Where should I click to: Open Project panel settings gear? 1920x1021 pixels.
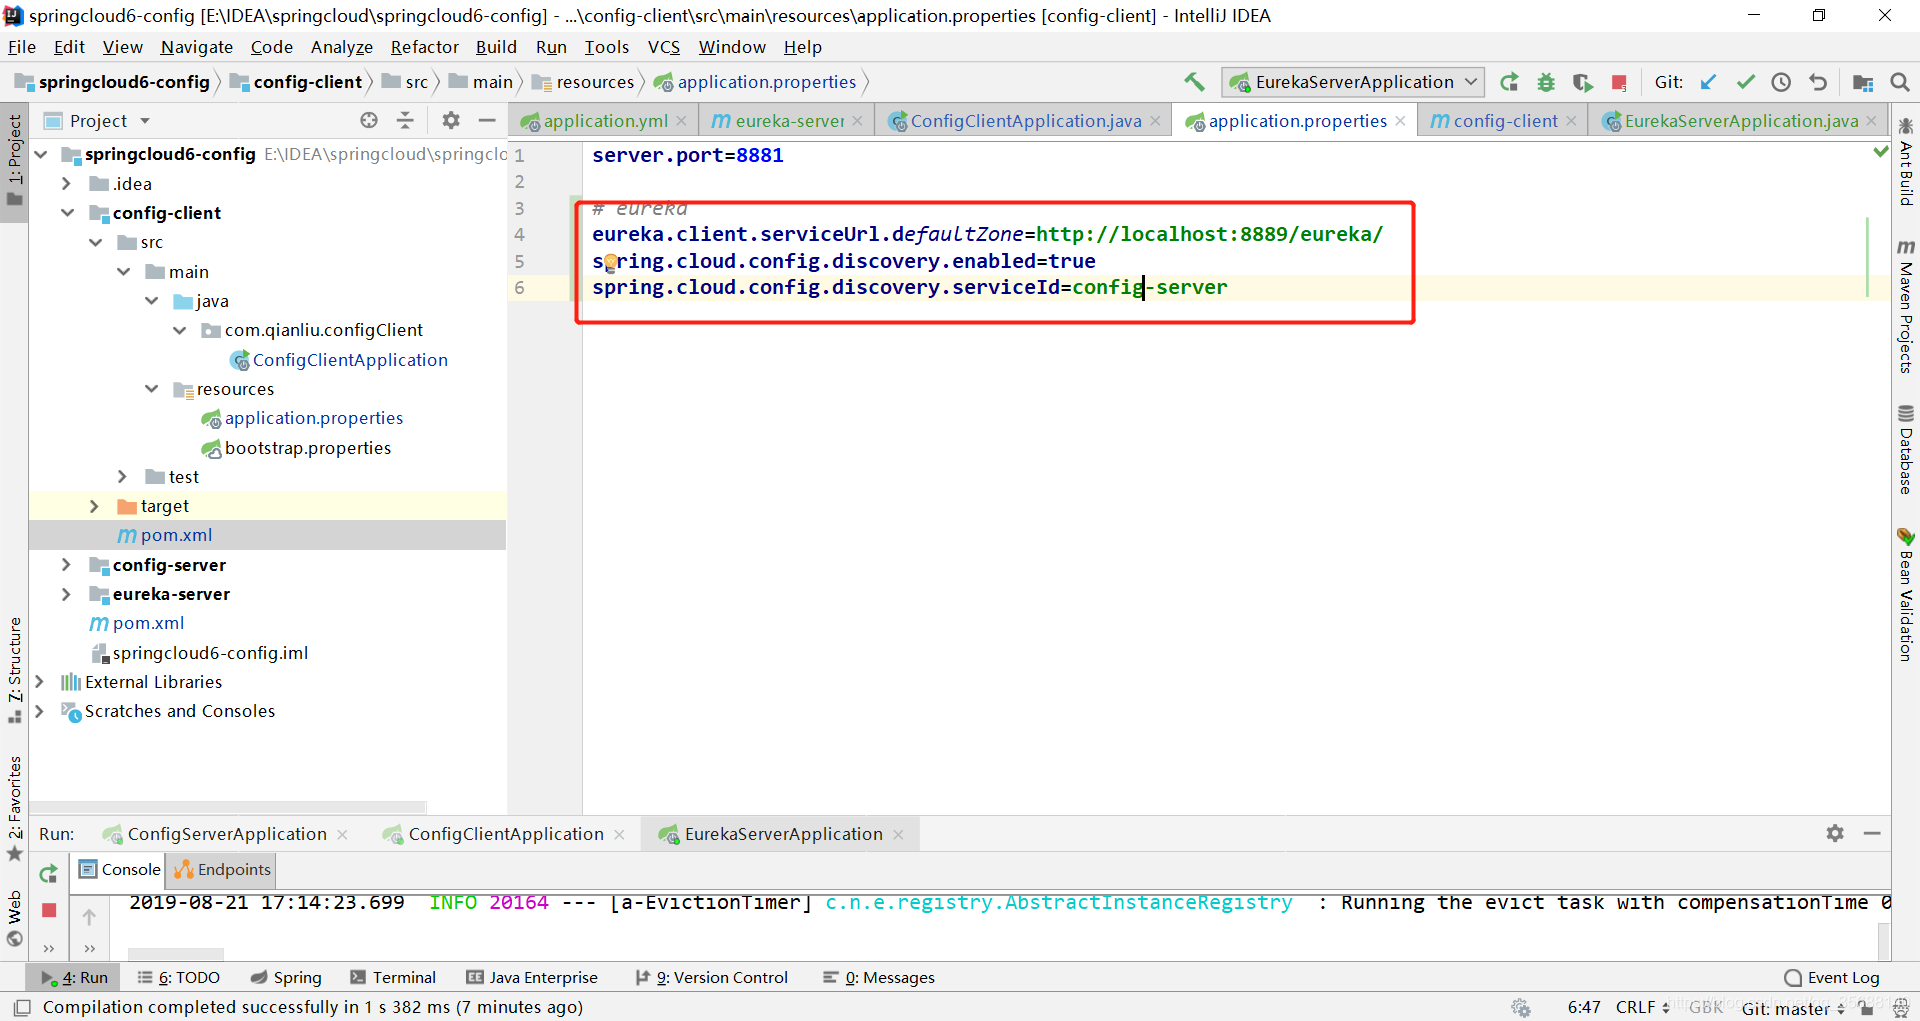click(451, 120)
